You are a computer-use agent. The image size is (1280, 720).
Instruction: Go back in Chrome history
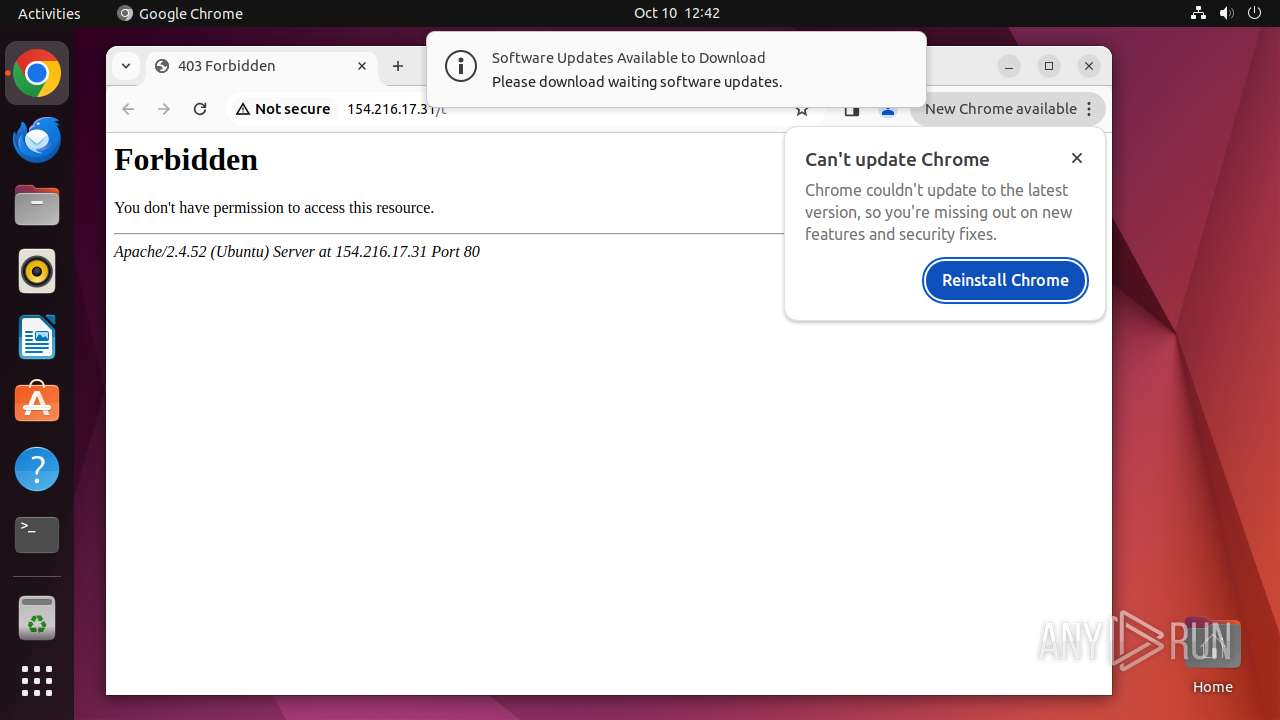128,109
